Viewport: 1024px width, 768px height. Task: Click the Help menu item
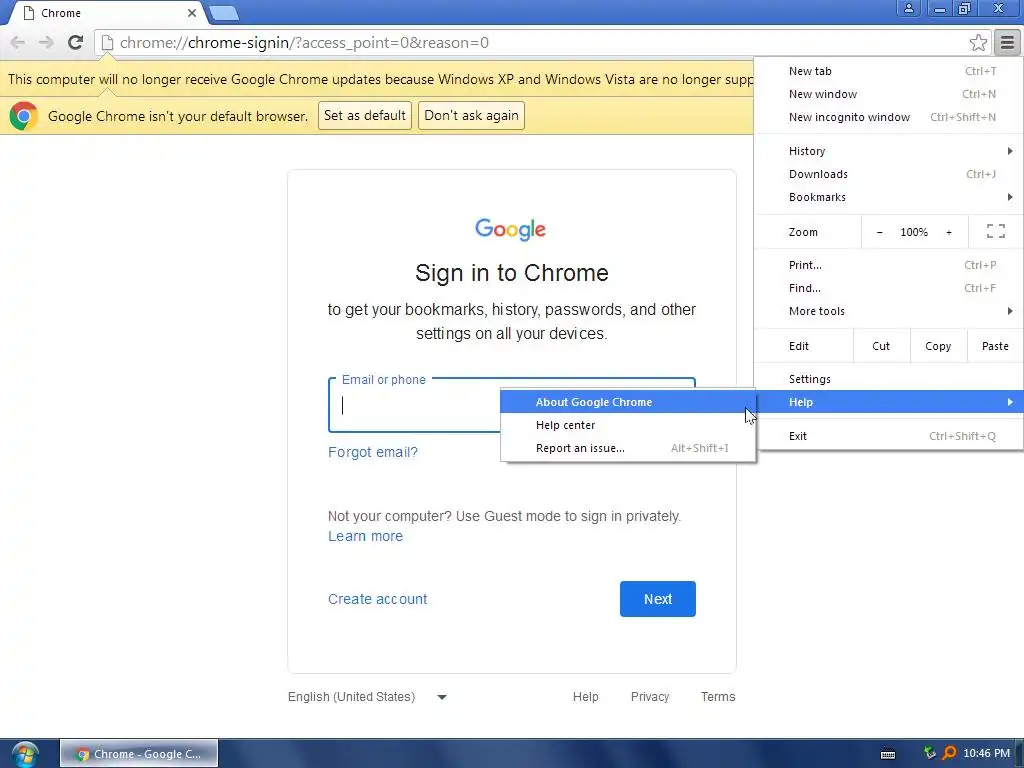888,402
